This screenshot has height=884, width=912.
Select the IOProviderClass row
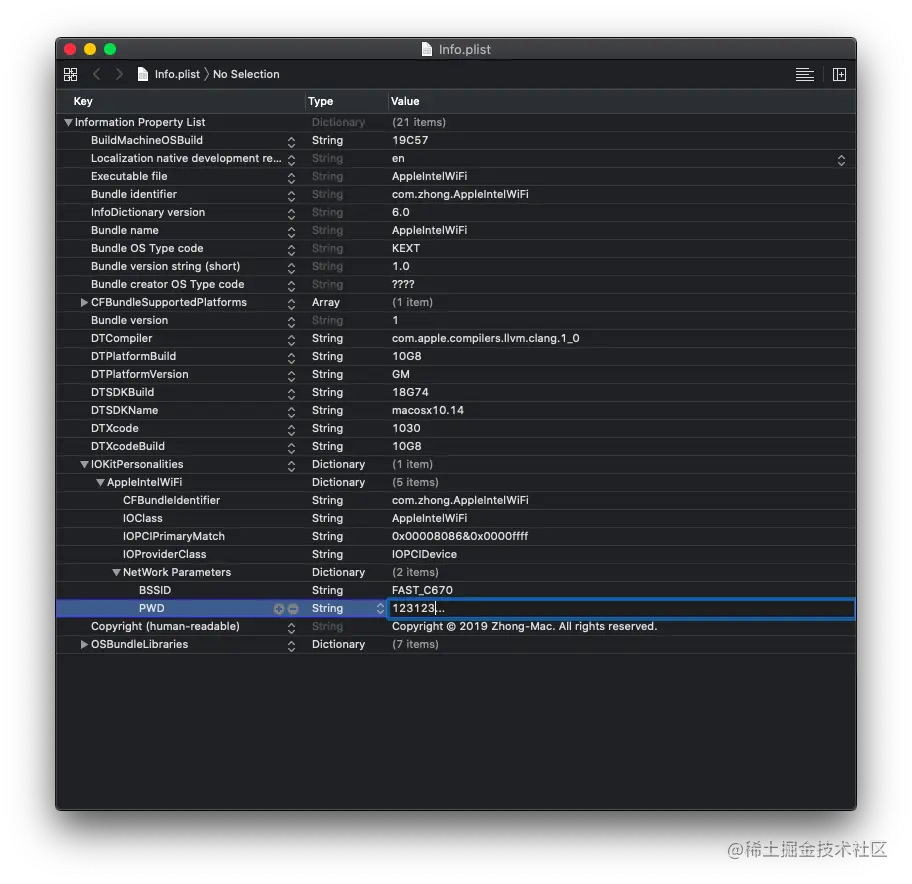coord(455,554)
